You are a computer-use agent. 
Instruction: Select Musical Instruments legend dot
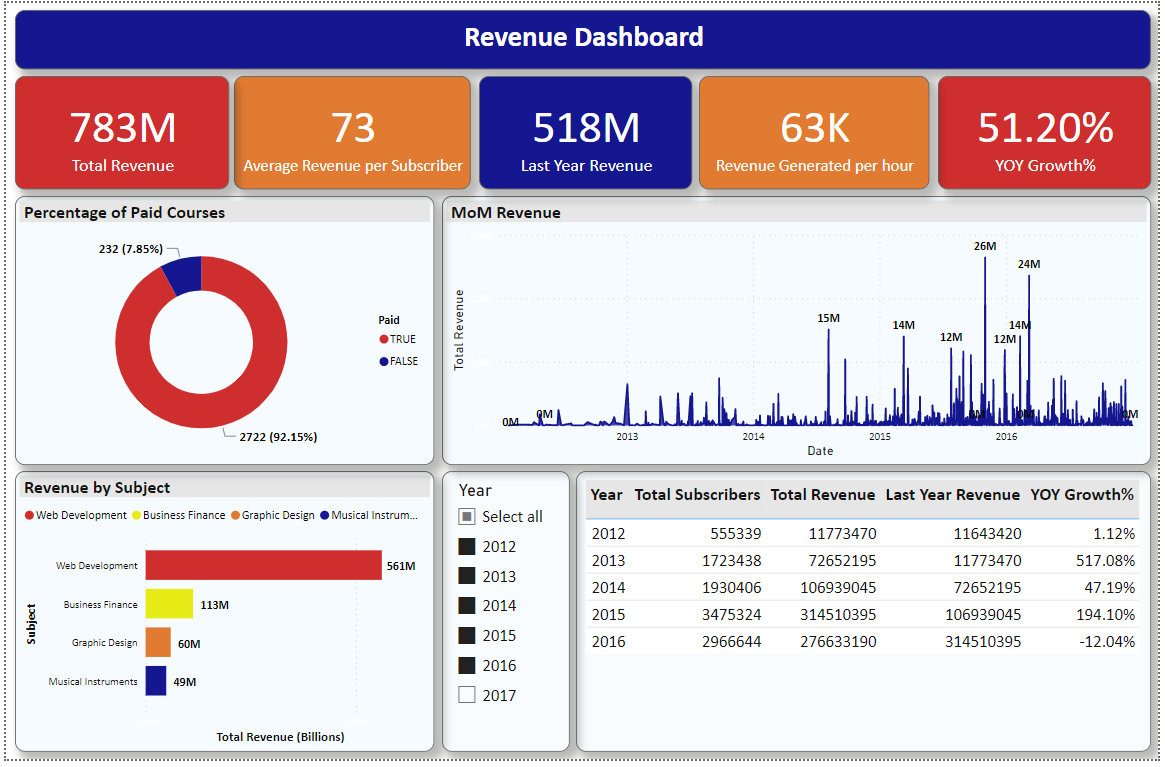coord(325,515)
